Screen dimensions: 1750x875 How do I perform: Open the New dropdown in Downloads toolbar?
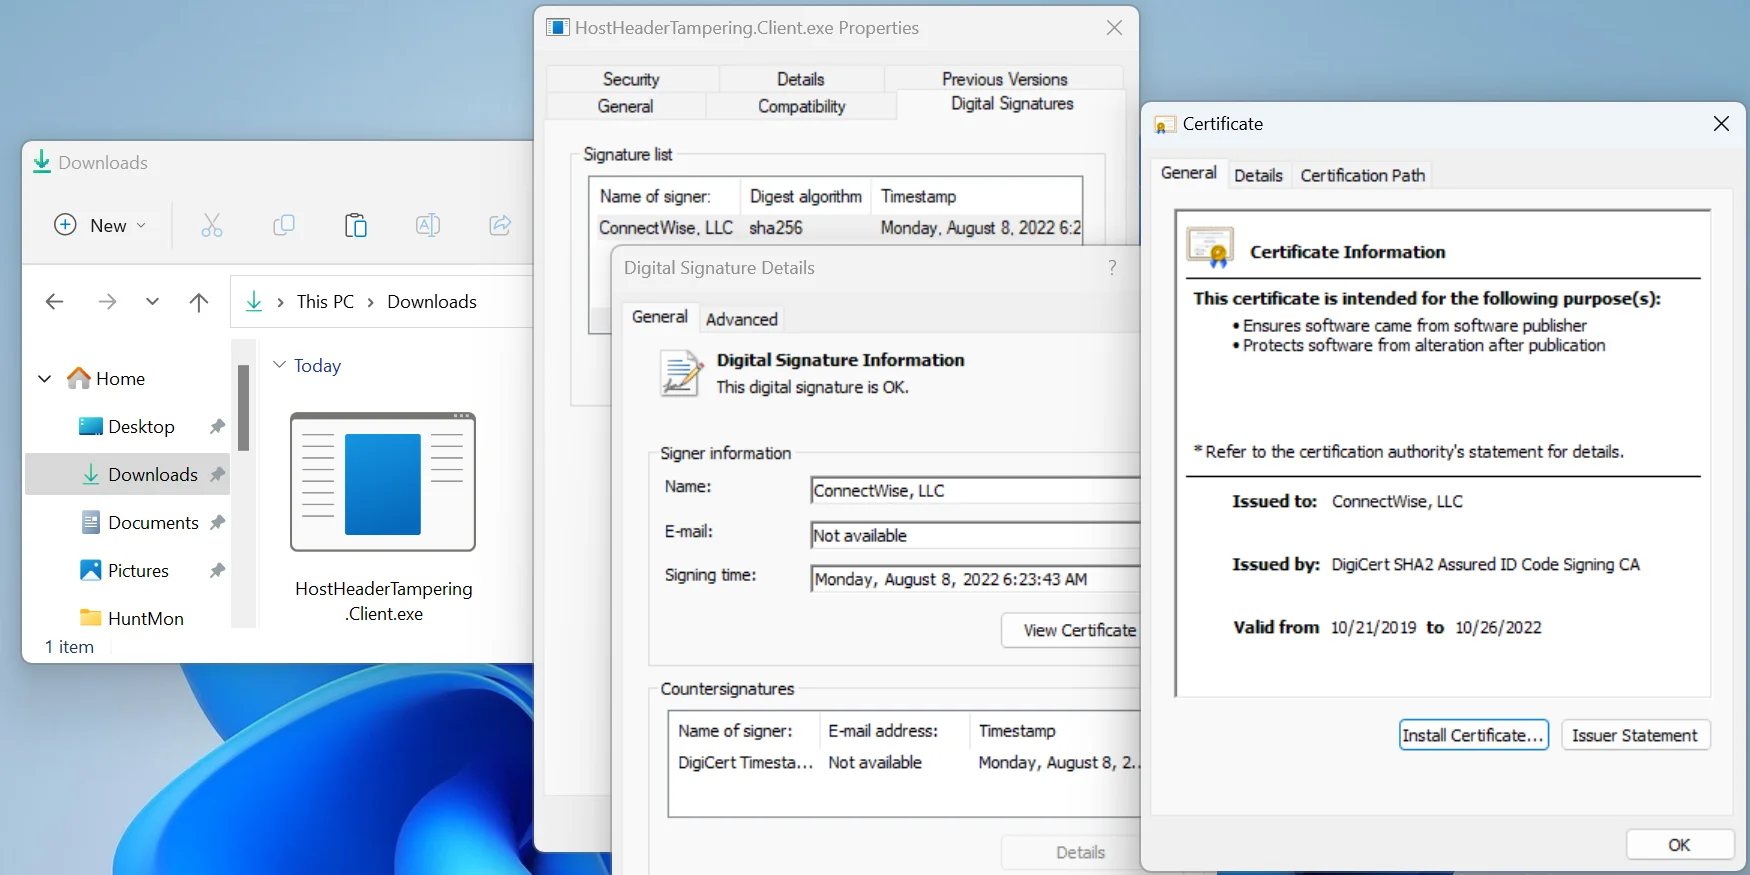pos(101,225)
